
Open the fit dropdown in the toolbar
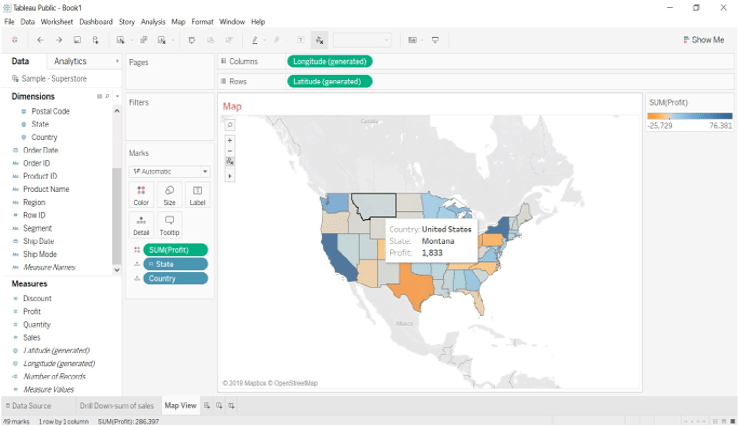pos(362,40)
